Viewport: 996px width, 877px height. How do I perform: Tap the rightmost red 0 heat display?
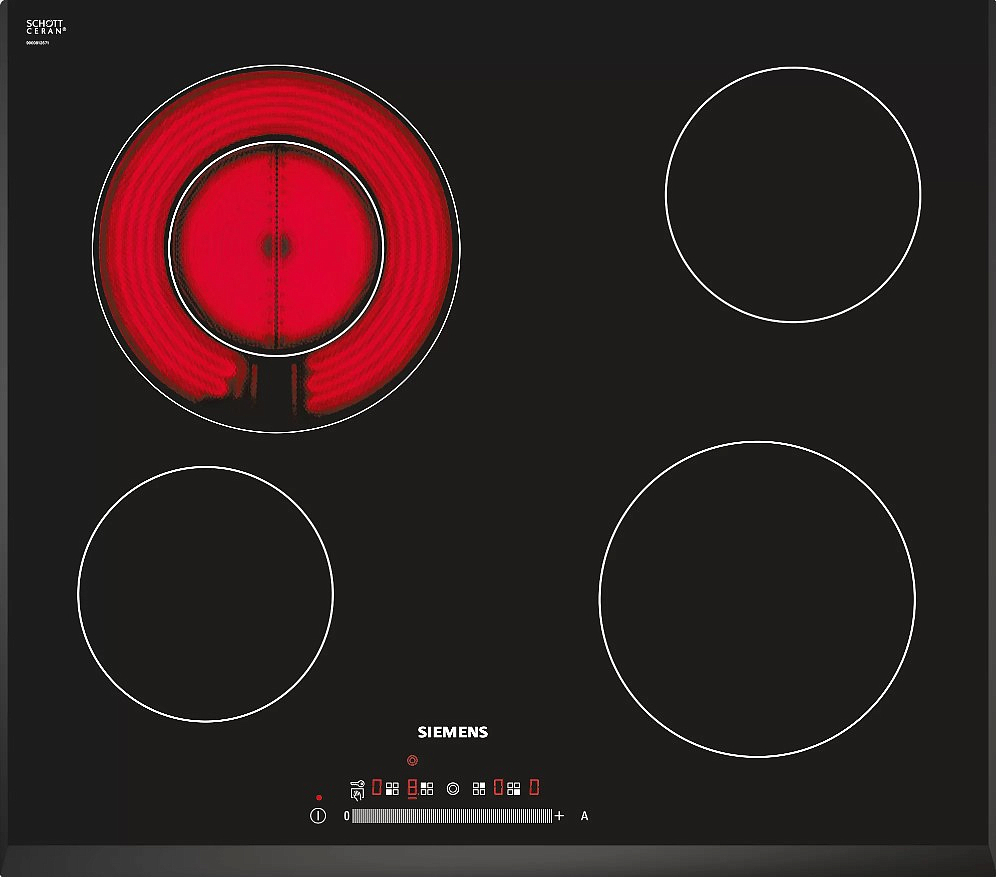click(x=534, y=788)
